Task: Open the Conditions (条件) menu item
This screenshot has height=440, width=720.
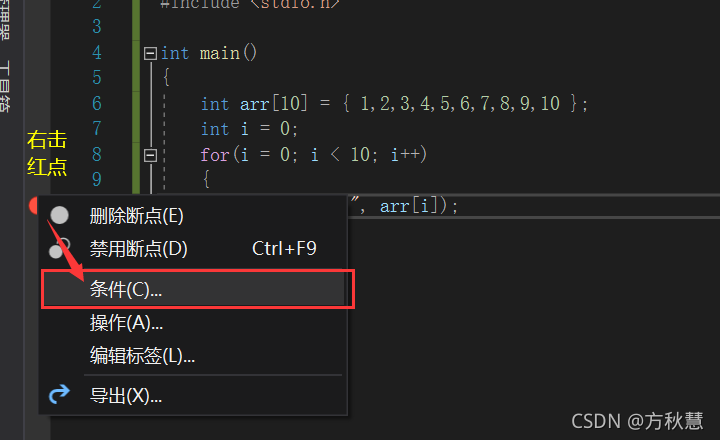Action: [x=193, y=289]
